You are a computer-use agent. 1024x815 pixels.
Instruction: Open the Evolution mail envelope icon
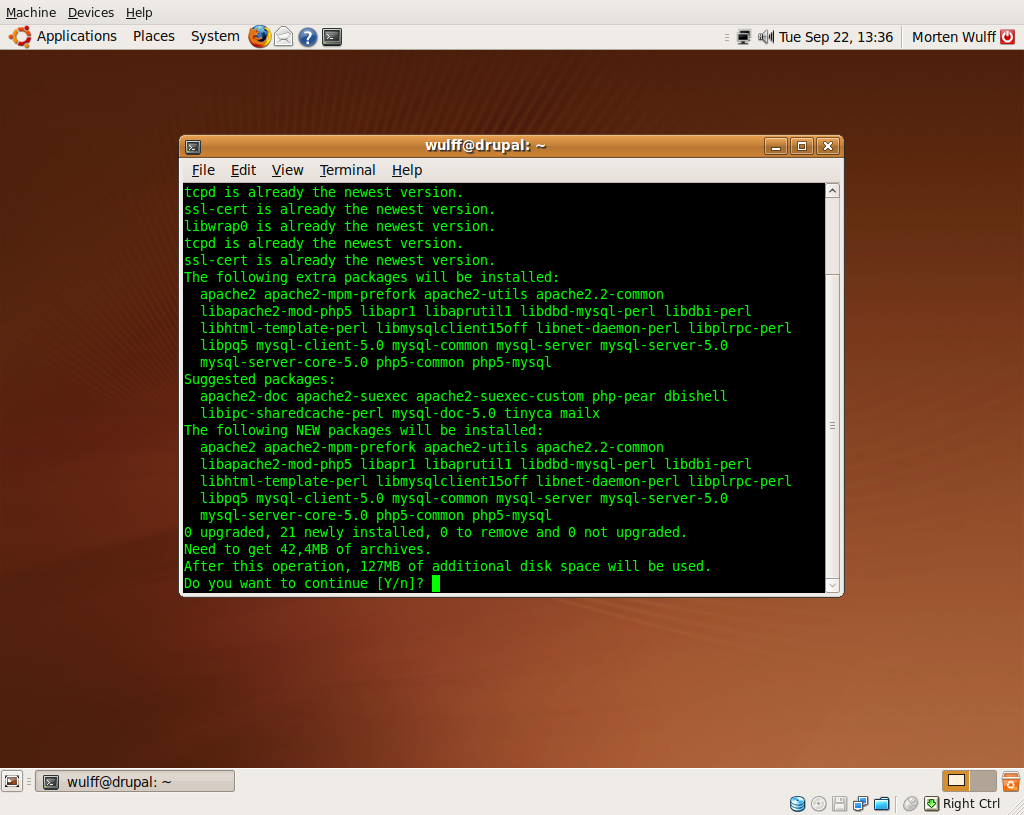click(x=283, y=37)
